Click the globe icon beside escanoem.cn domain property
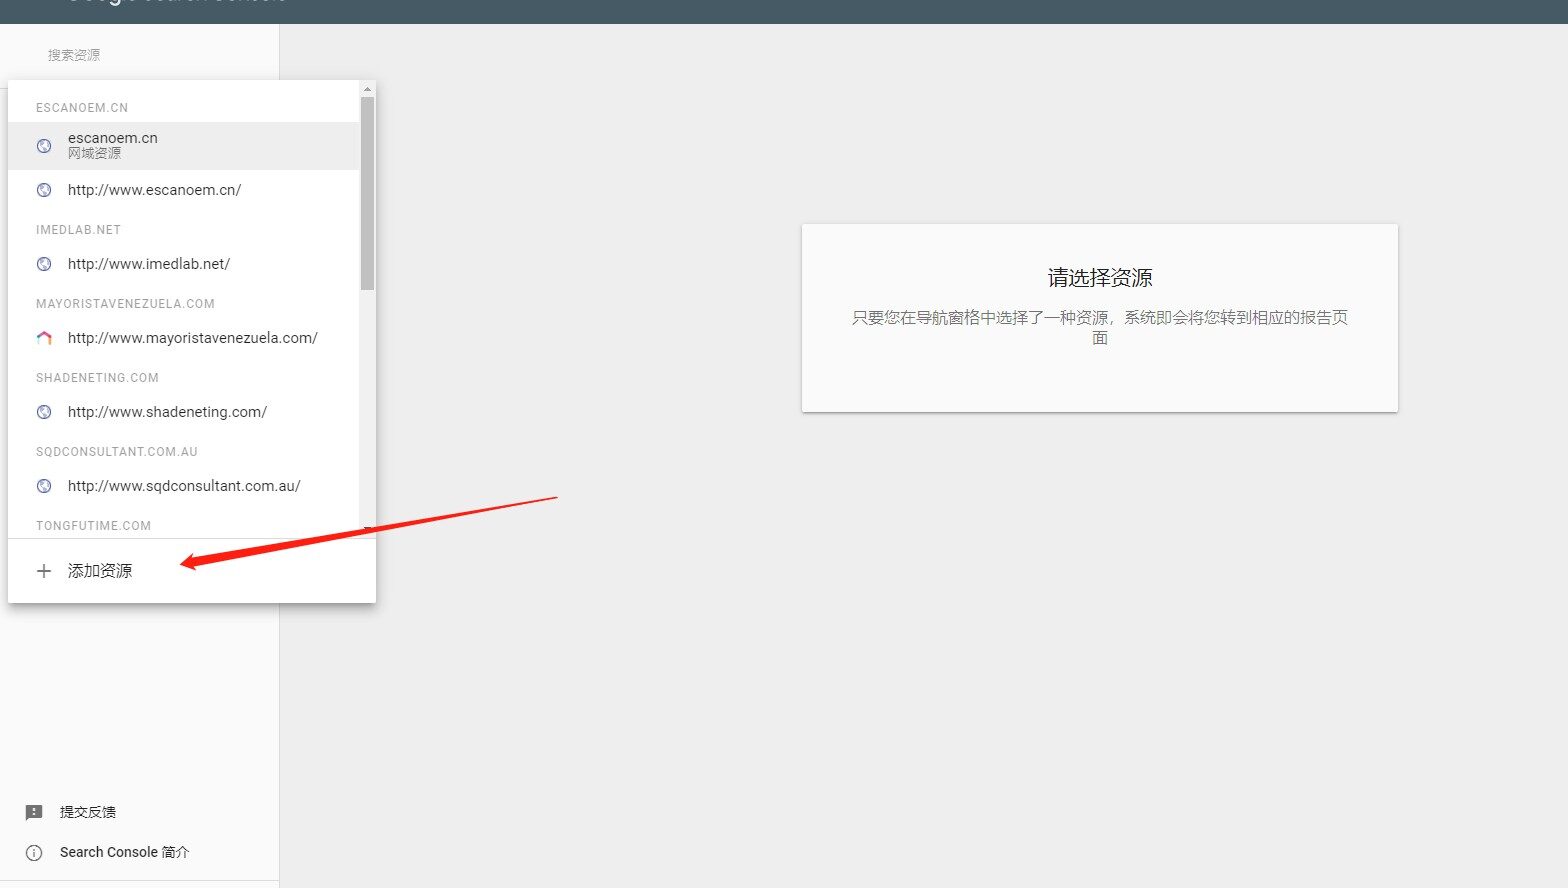The image size is (1568, 888). point(44,146)
